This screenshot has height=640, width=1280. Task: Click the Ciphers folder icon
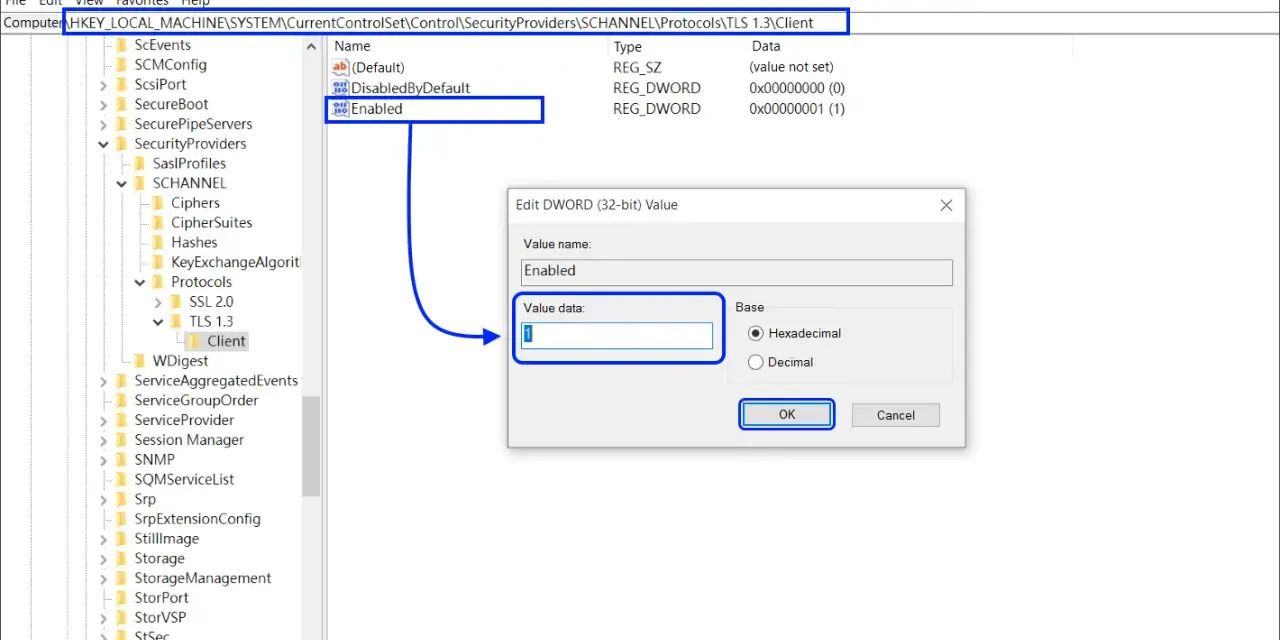(x=158, y=203)
